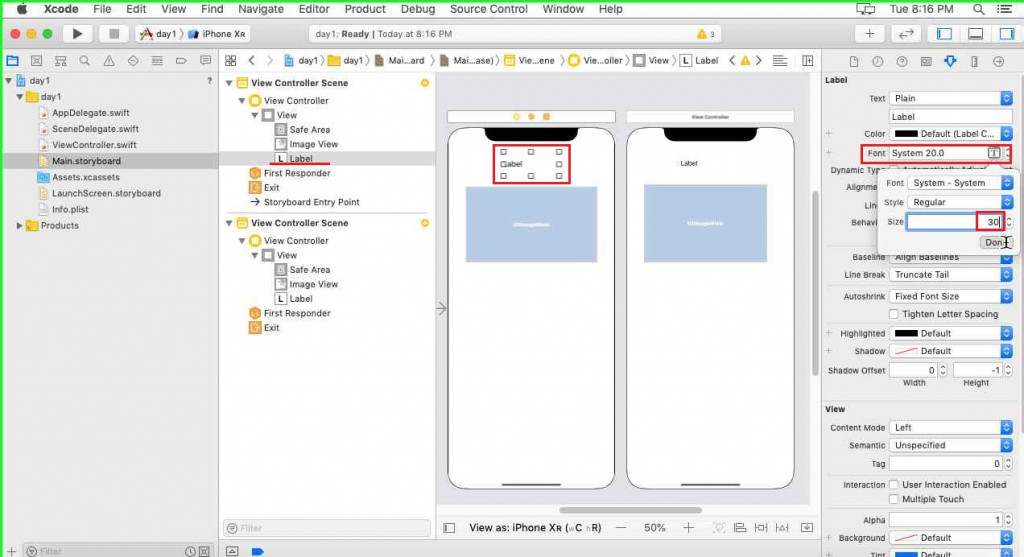
Task: Collapse the first View Controller Scene
Action: coord(229,83)
